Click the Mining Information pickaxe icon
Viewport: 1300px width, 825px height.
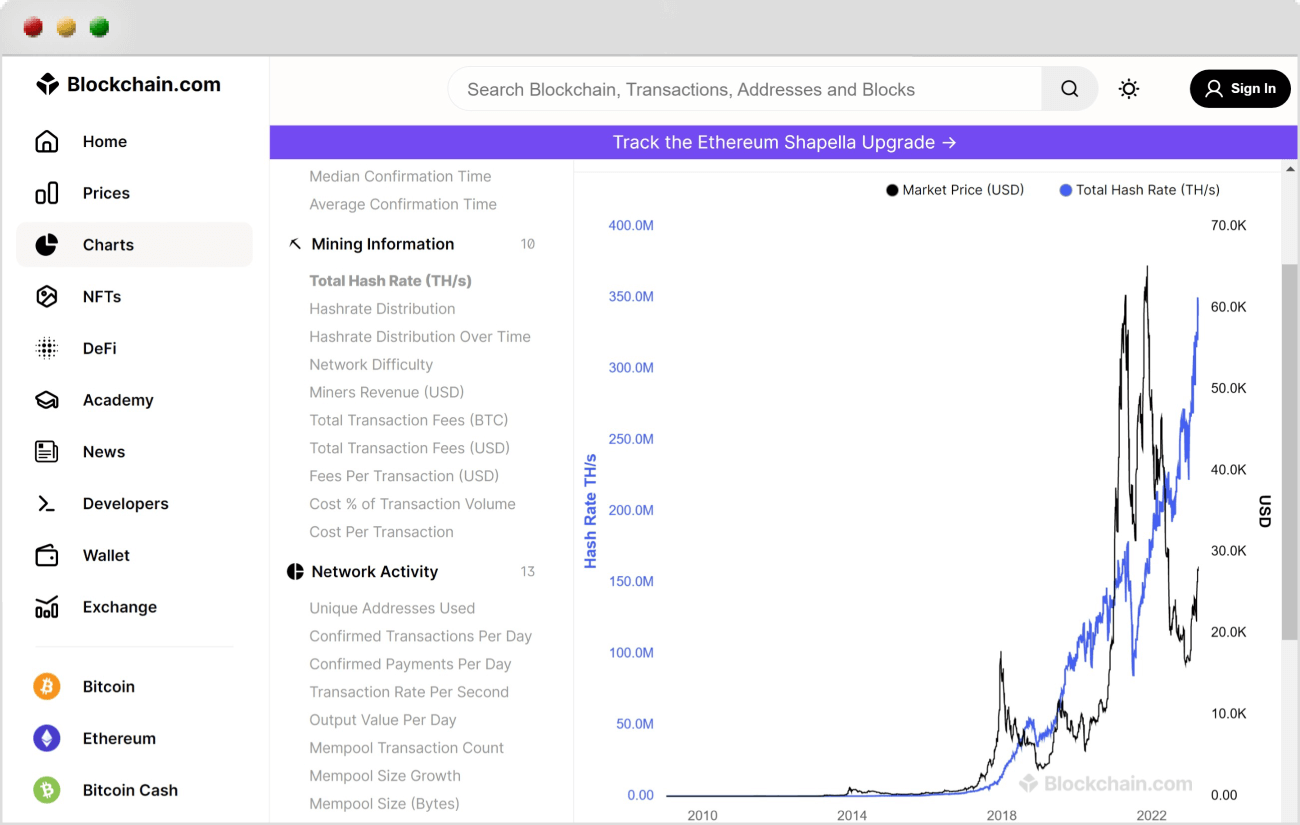coord(295,244)
